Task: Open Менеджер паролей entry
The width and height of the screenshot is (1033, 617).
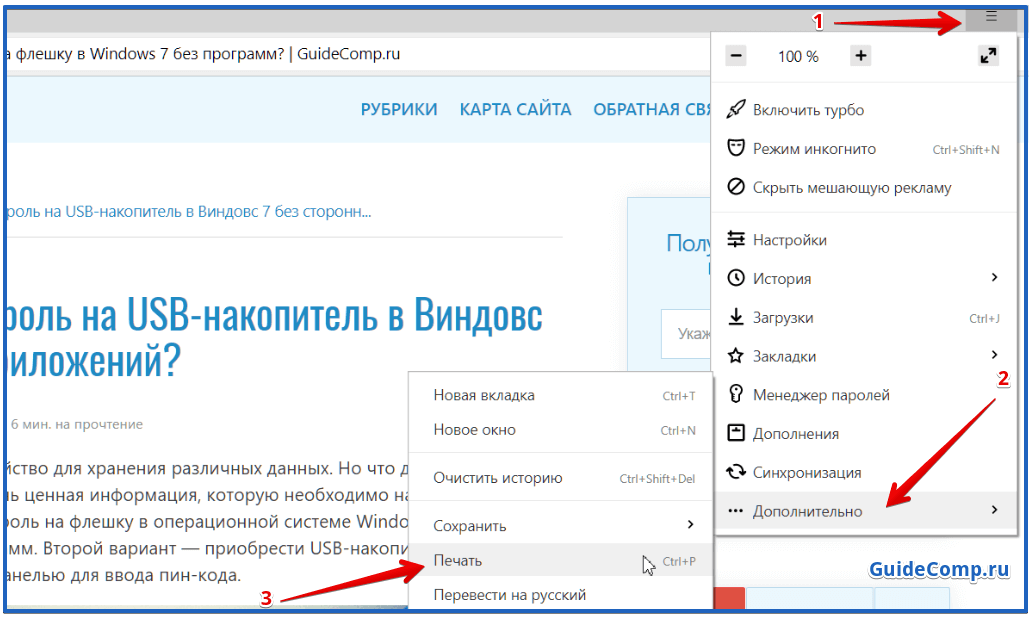Action: (865, 394)
